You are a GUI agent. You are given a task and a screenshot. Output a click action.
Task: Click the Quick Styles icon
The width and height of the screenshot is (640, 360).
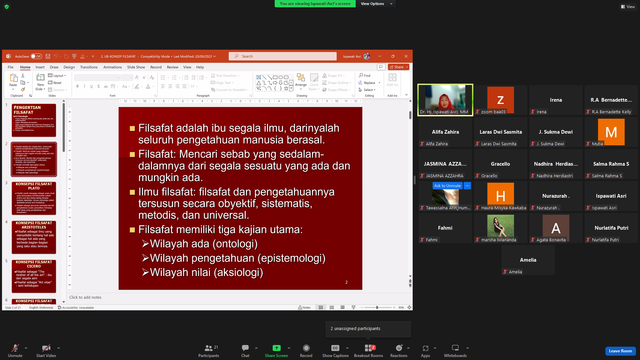coord(314,78)
